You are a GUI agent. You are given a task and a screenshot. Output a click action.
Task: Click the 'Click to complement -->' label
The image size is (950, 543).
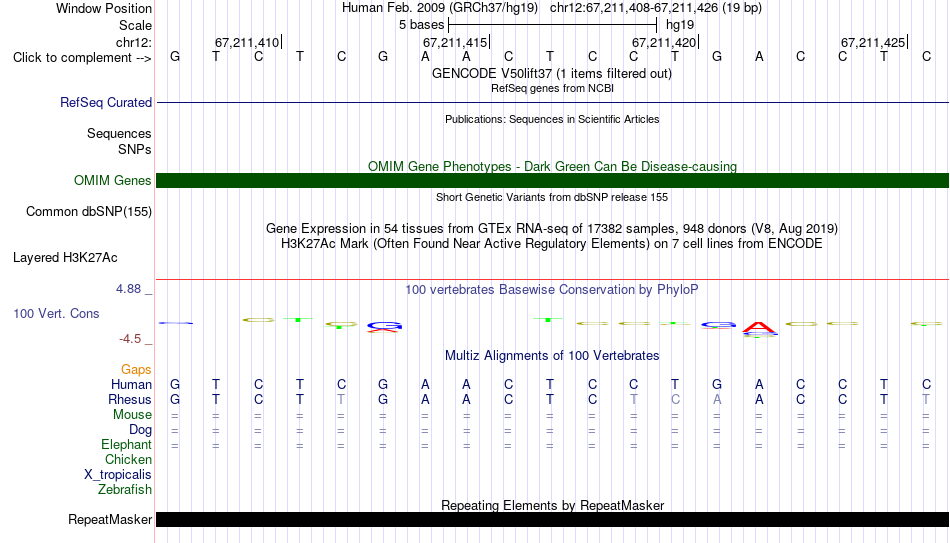pyautogui.click(x=82, y=58)
